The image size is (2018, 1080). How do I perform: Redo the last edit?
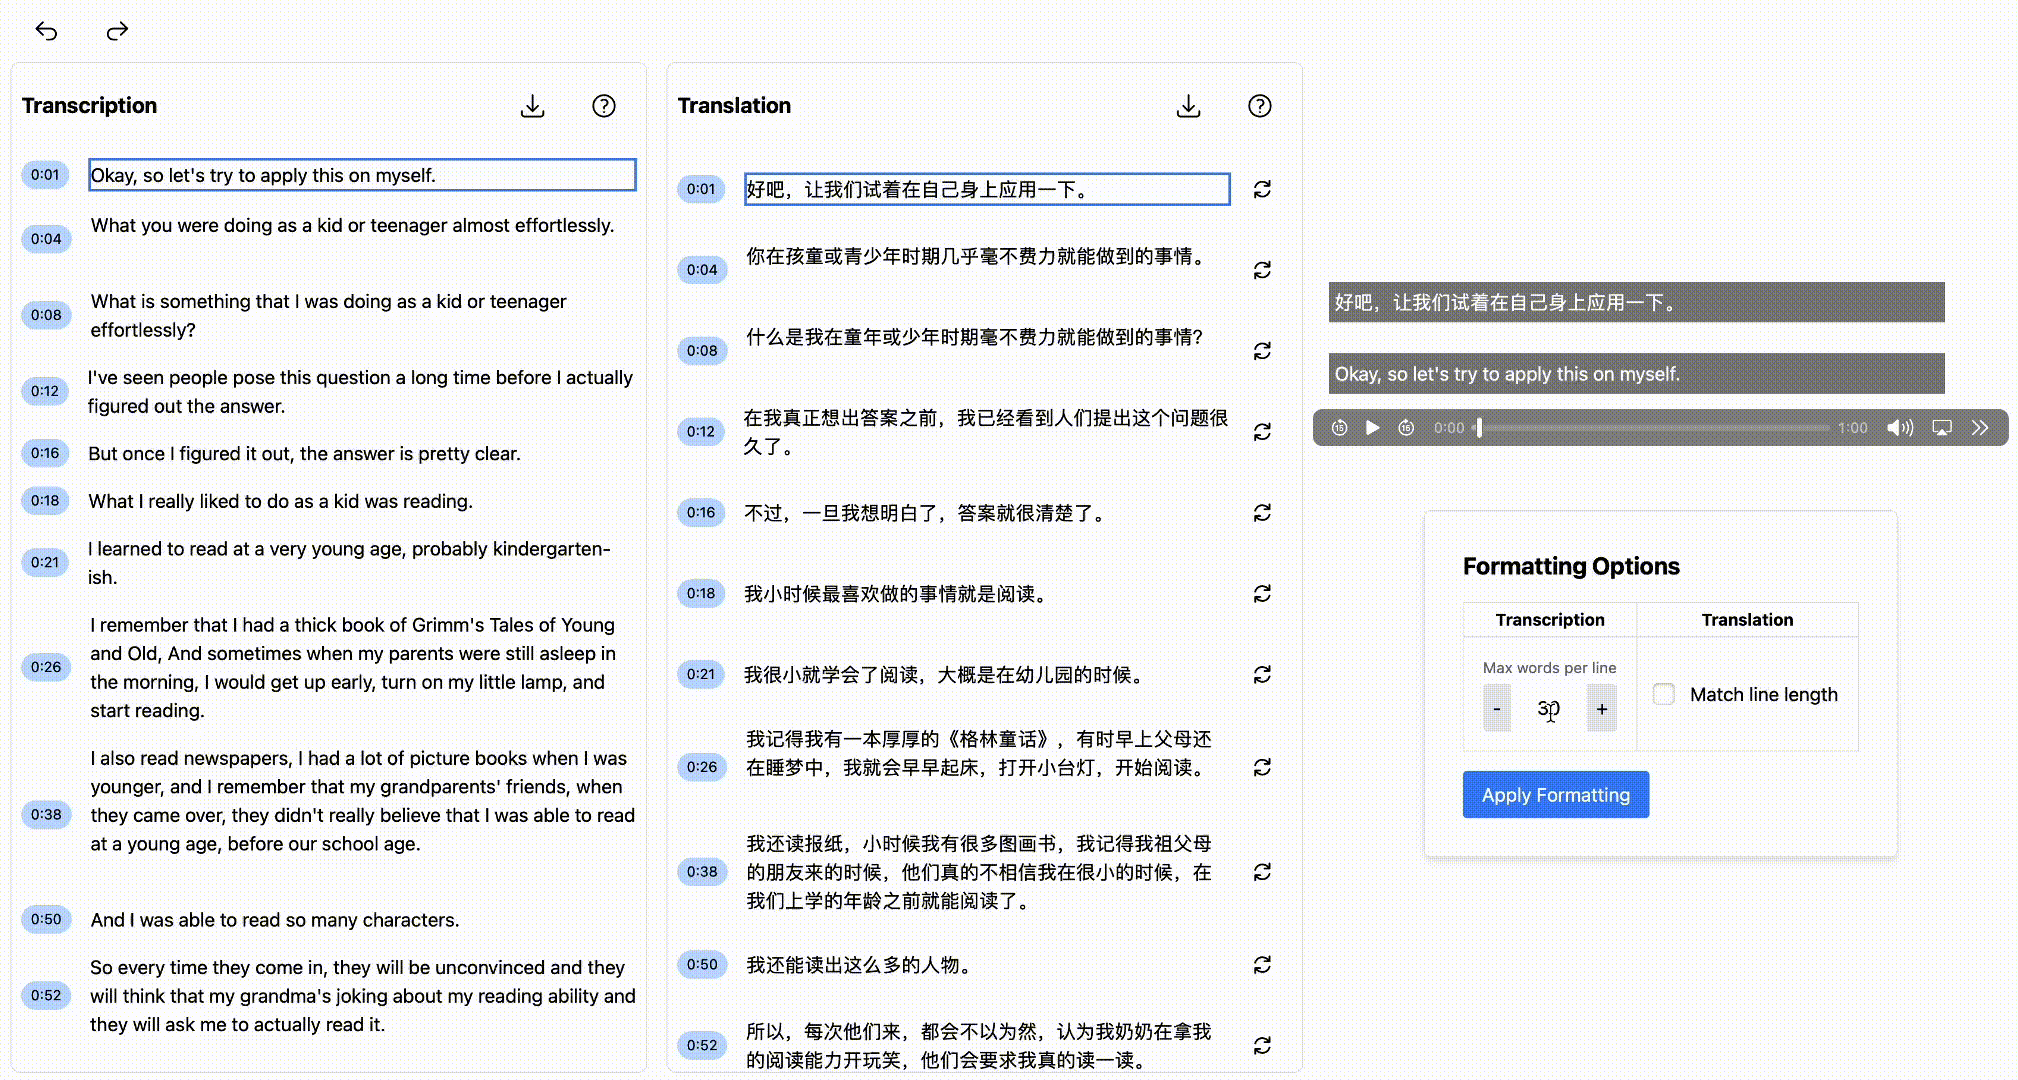[x=117, y=31]
